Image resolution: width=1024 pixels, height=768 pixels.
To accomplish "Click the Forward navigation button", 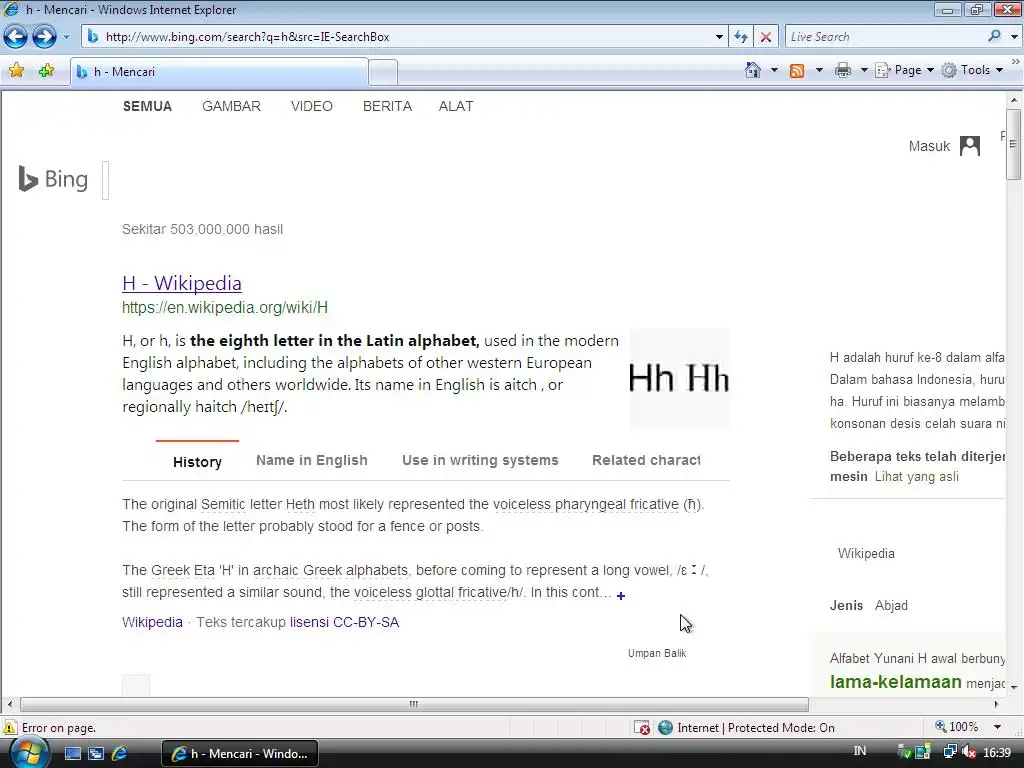I will coord(44,37).
